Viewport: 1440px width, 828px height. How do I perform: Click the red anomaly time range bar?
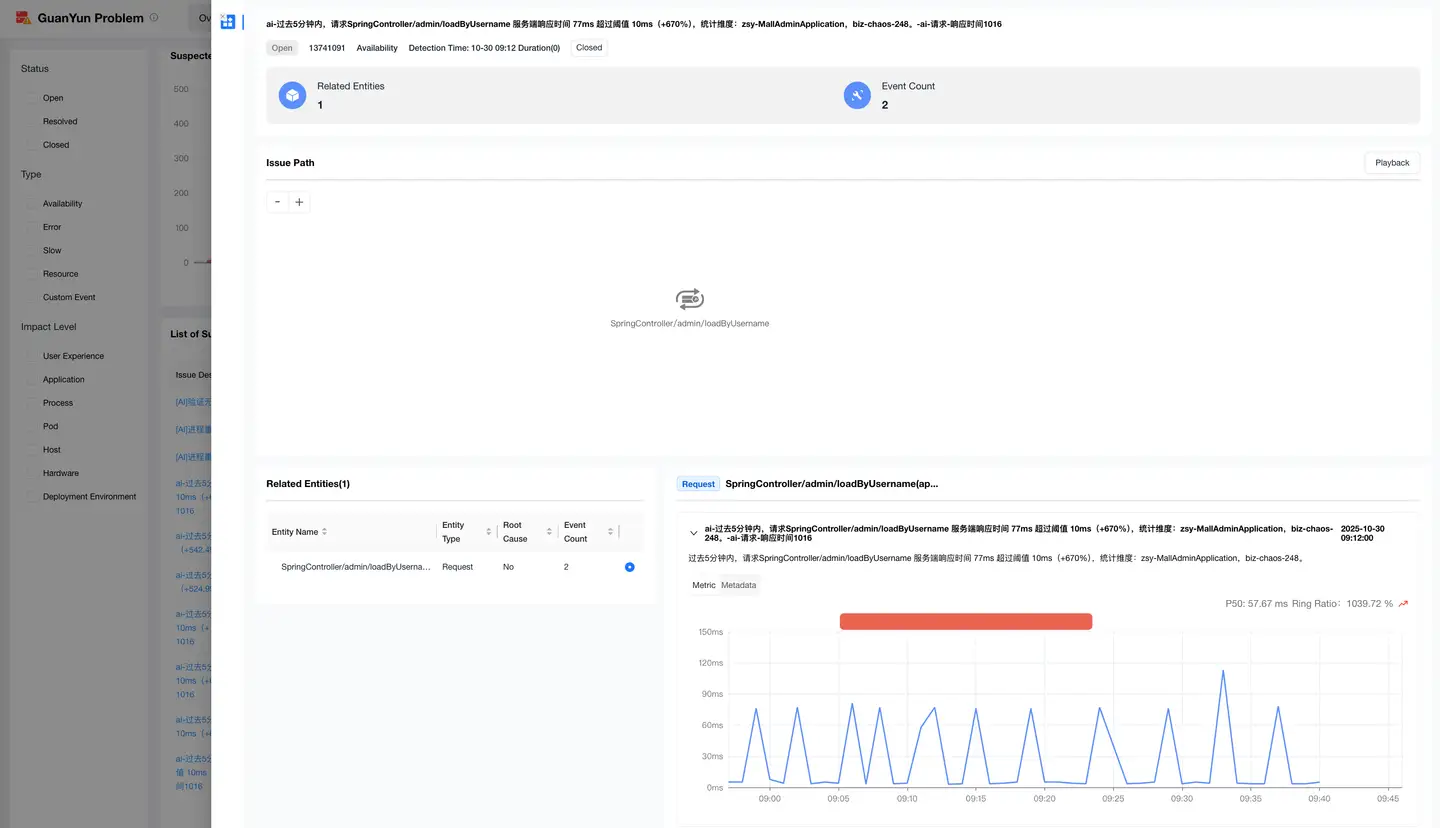coord(965,622)
